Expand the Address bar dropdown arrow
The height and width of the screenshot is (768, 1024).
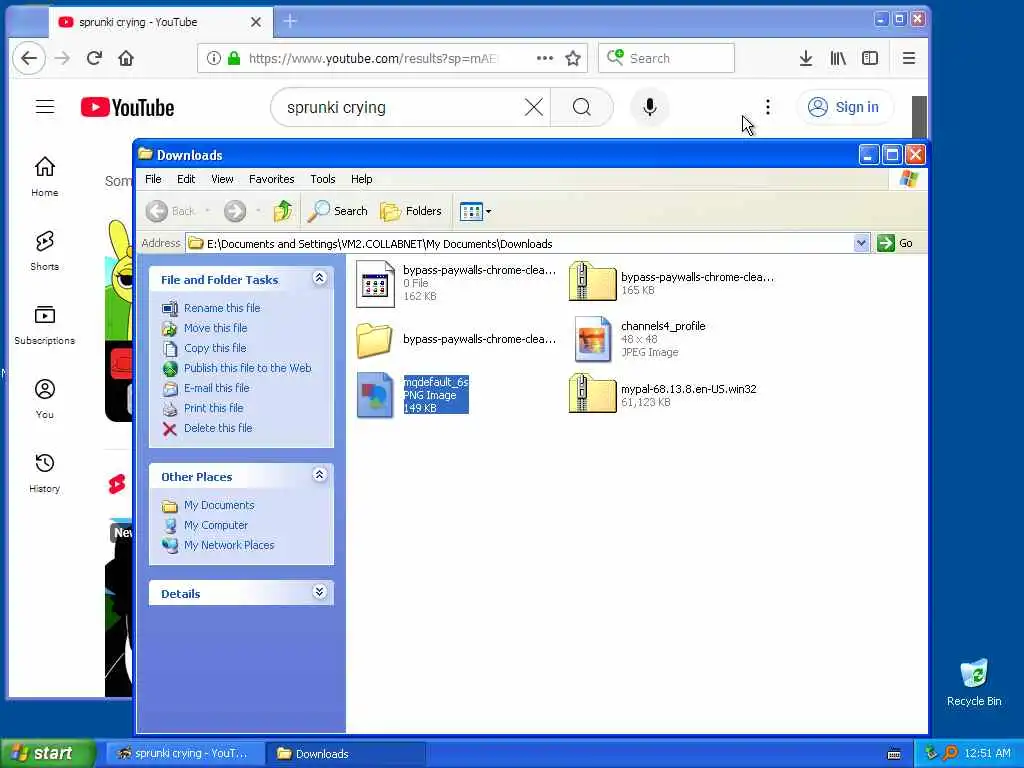861,243
